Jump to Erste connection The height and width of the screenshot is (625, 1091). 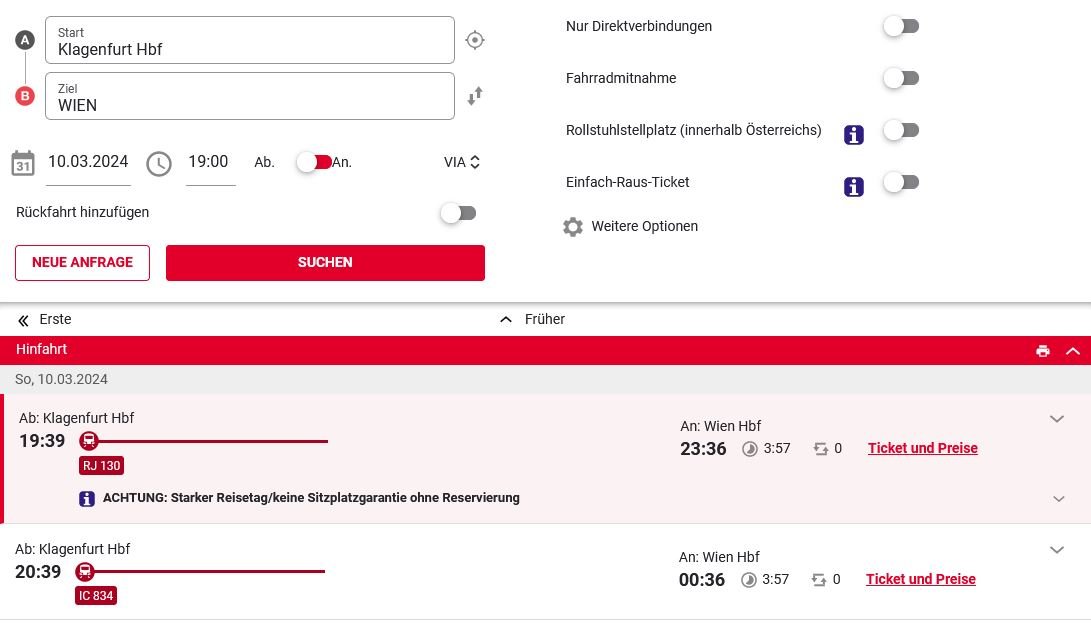[x=44, y=319]
